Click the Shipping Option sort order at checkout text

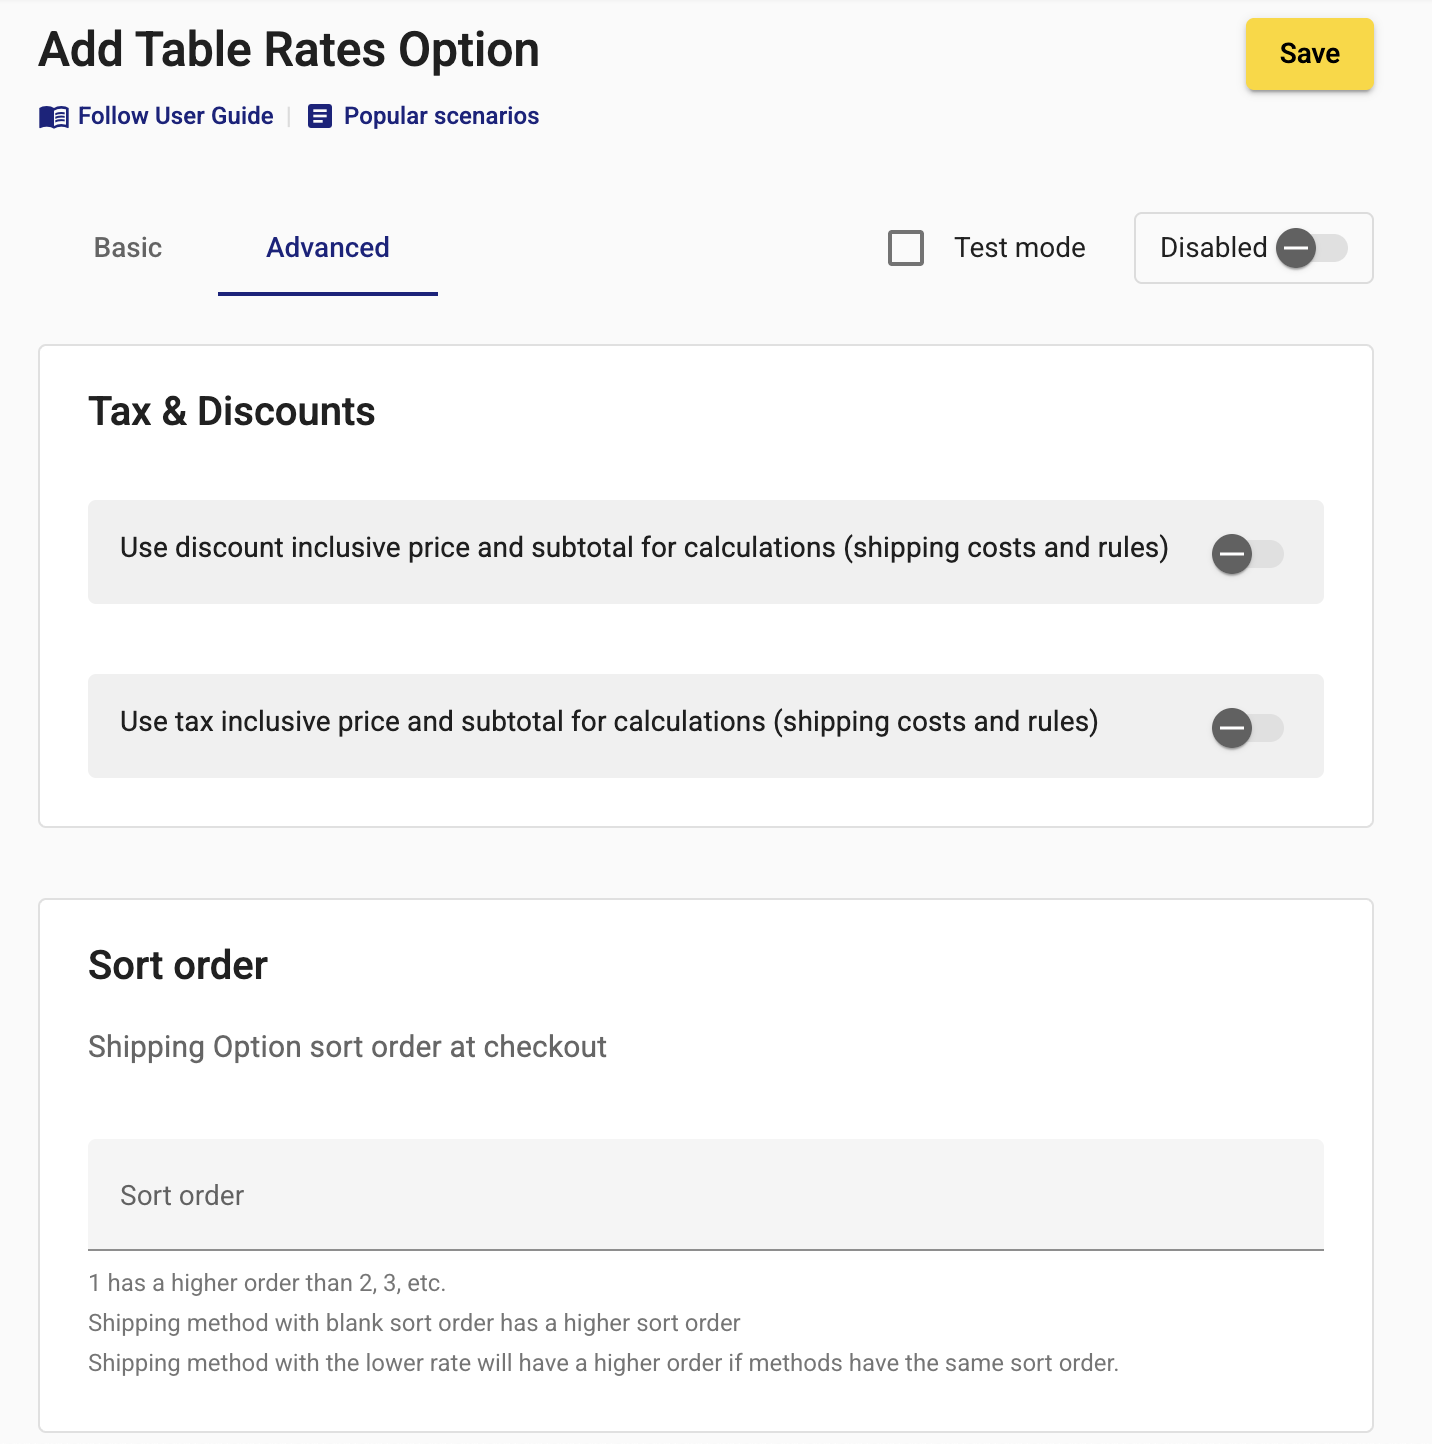[x=347, y=1047]
